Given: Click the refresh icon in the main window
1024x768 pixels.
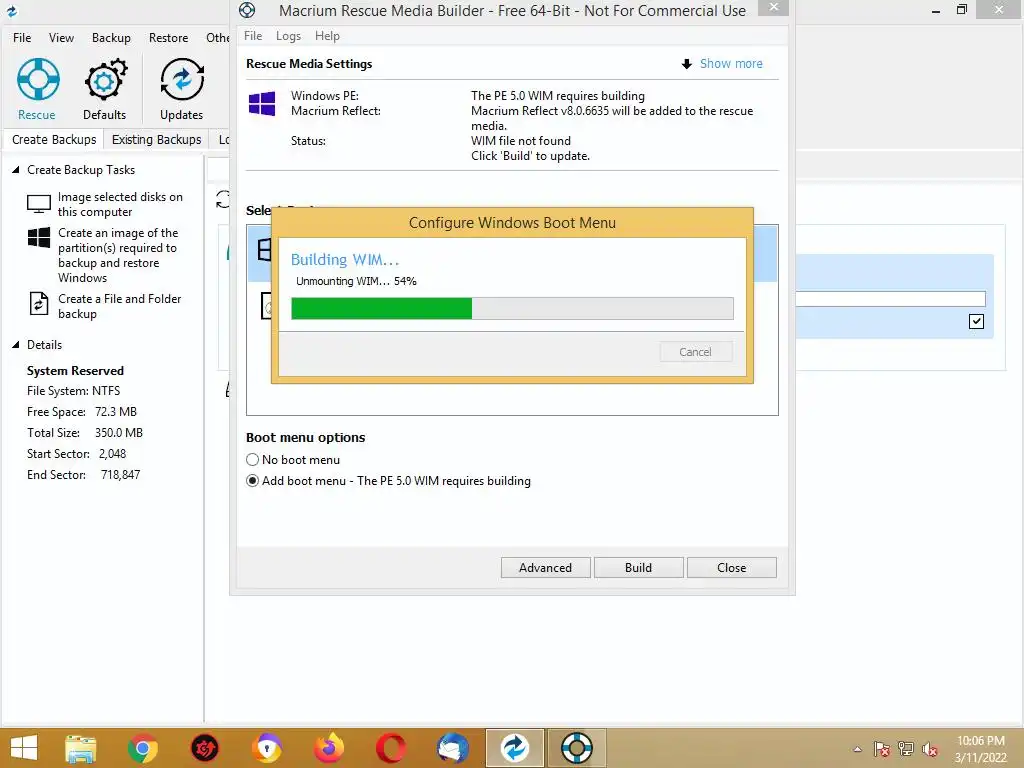Looking at the screenshot, I should [x=223, y=199].
